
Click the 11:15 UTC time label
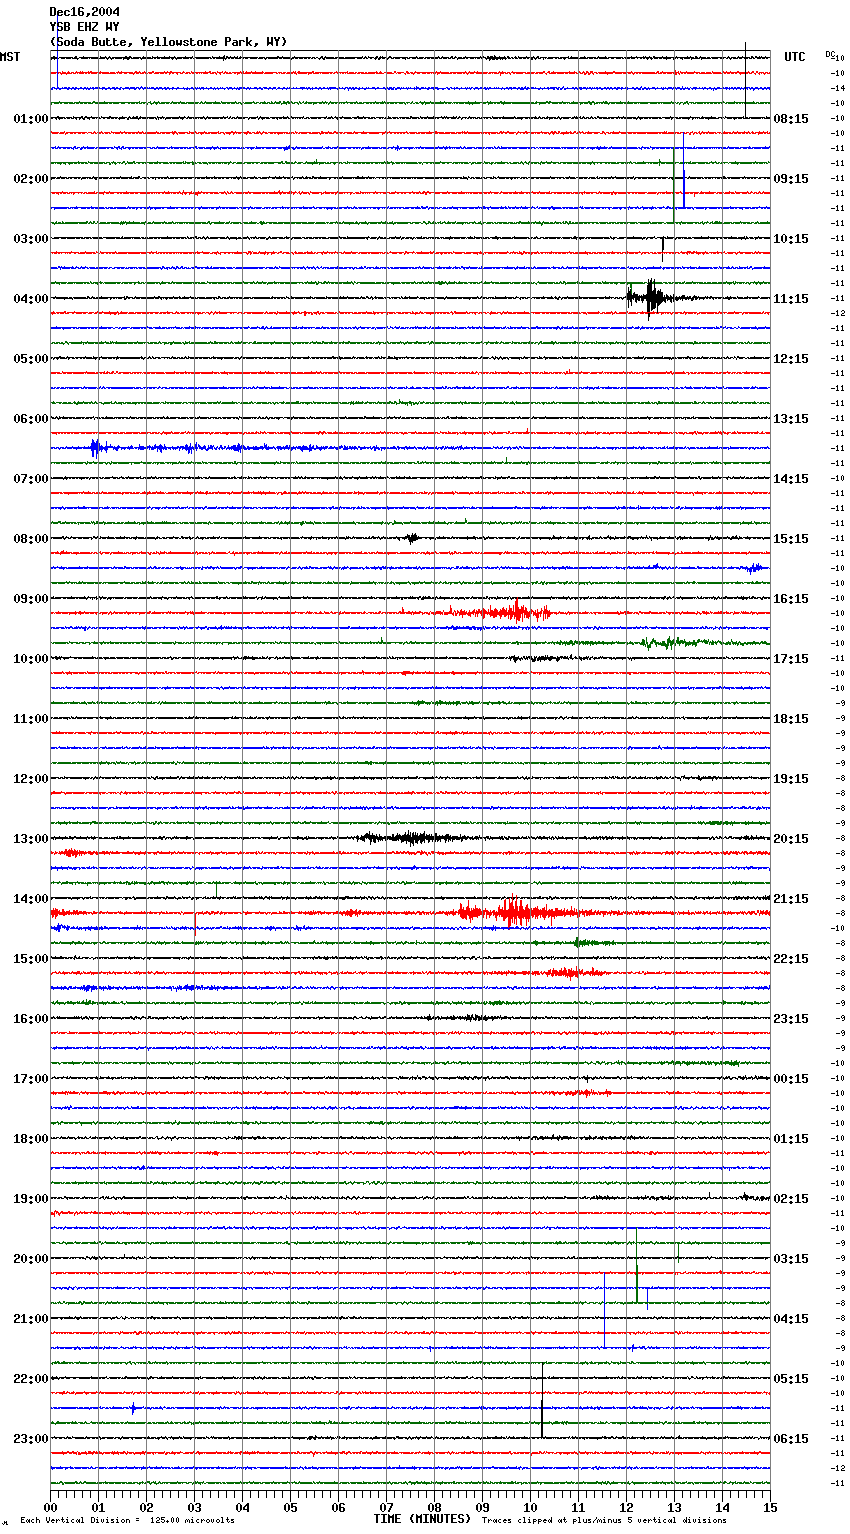[791, 299]
